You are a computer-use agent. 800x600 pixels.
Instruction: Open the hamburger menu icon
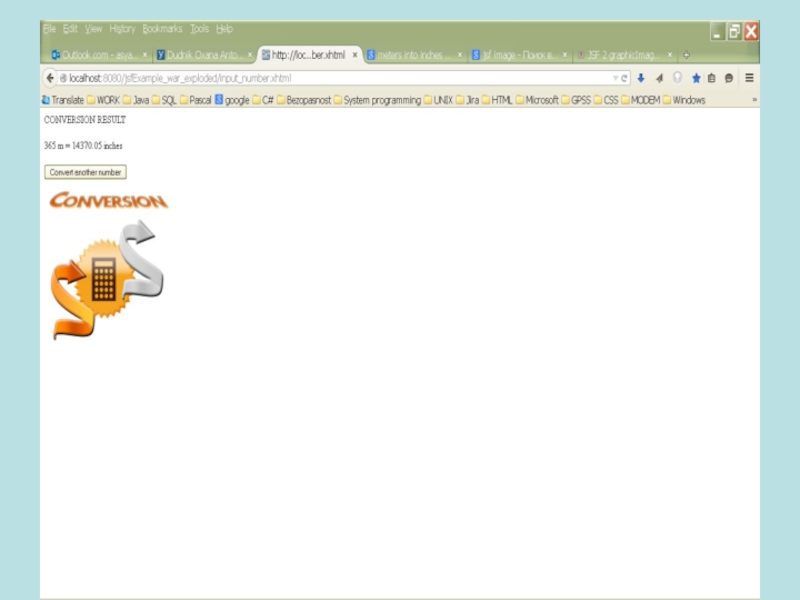pos(749,78)
